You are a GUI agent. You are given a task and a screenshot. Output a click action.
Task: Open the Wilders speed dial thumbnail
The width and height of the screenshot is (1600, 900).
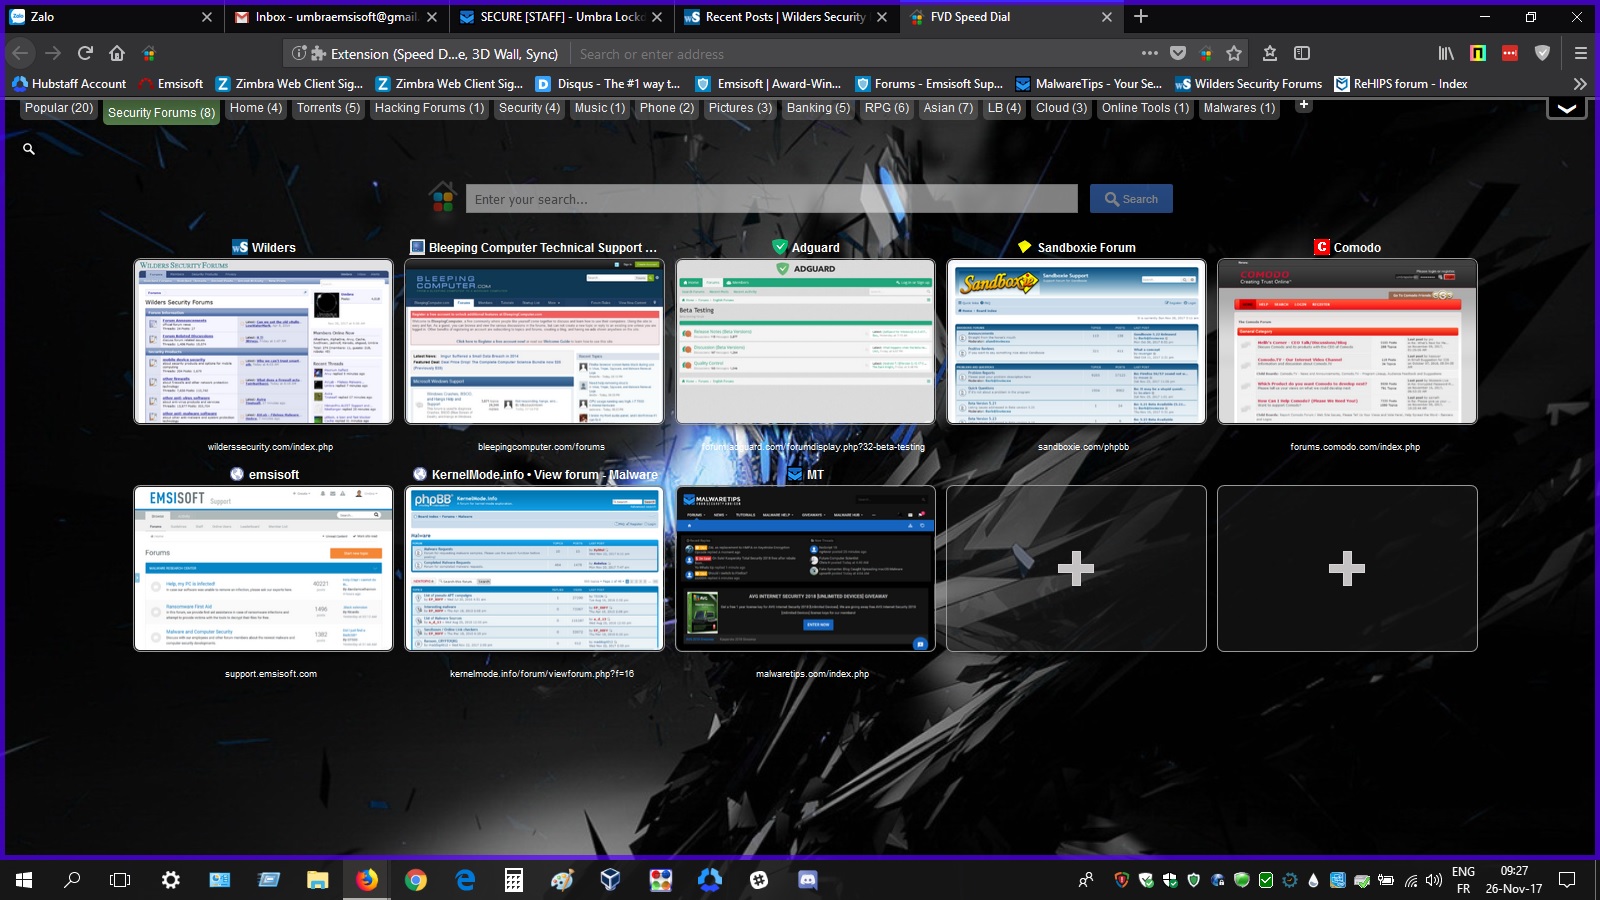tap(264, 341)
